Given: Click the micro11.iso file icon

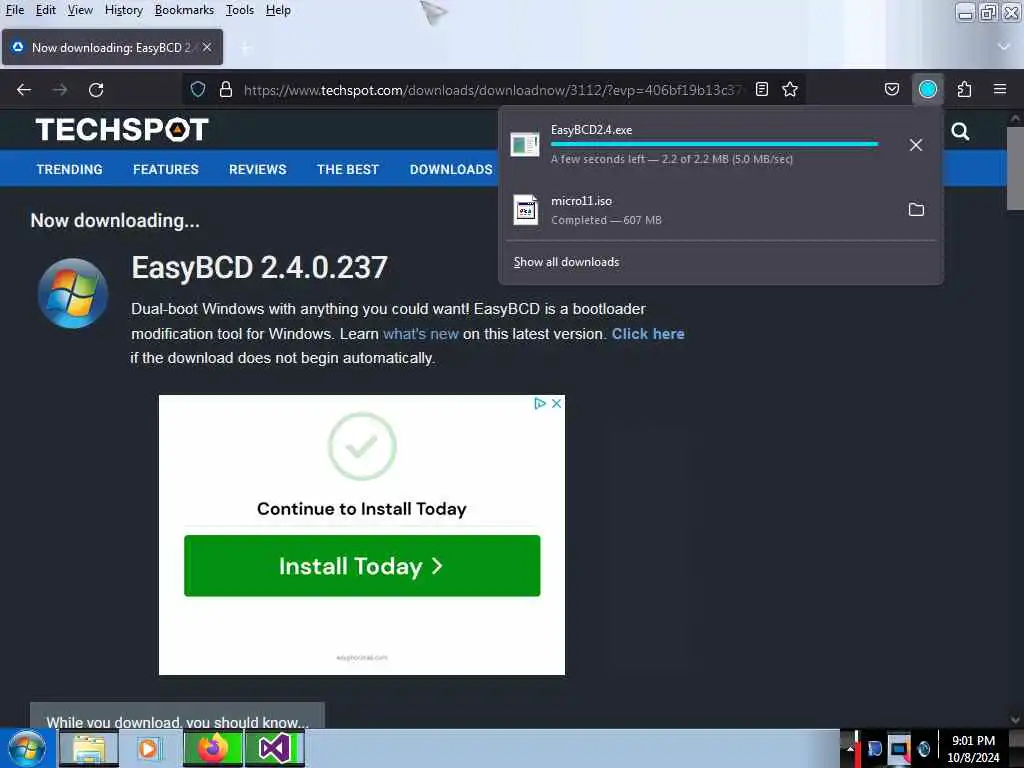Looking at the screenshot, I should (526, 210).
